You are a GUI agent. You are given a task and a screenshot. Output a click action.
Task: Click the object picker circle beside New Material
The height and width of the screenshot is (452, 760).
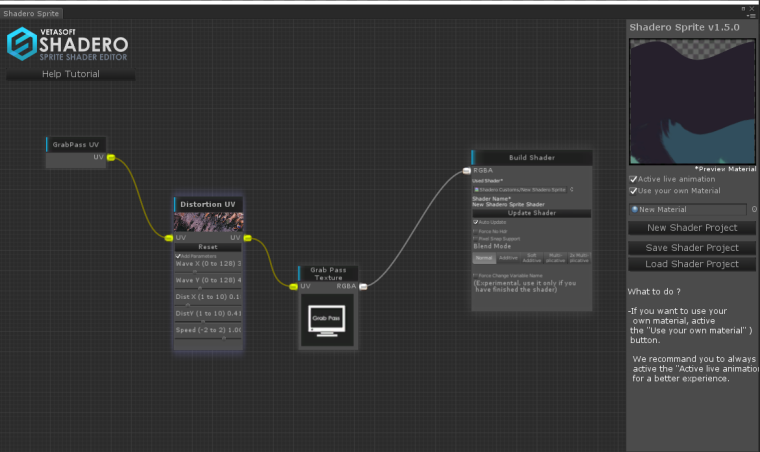click(x=754, y=209)
